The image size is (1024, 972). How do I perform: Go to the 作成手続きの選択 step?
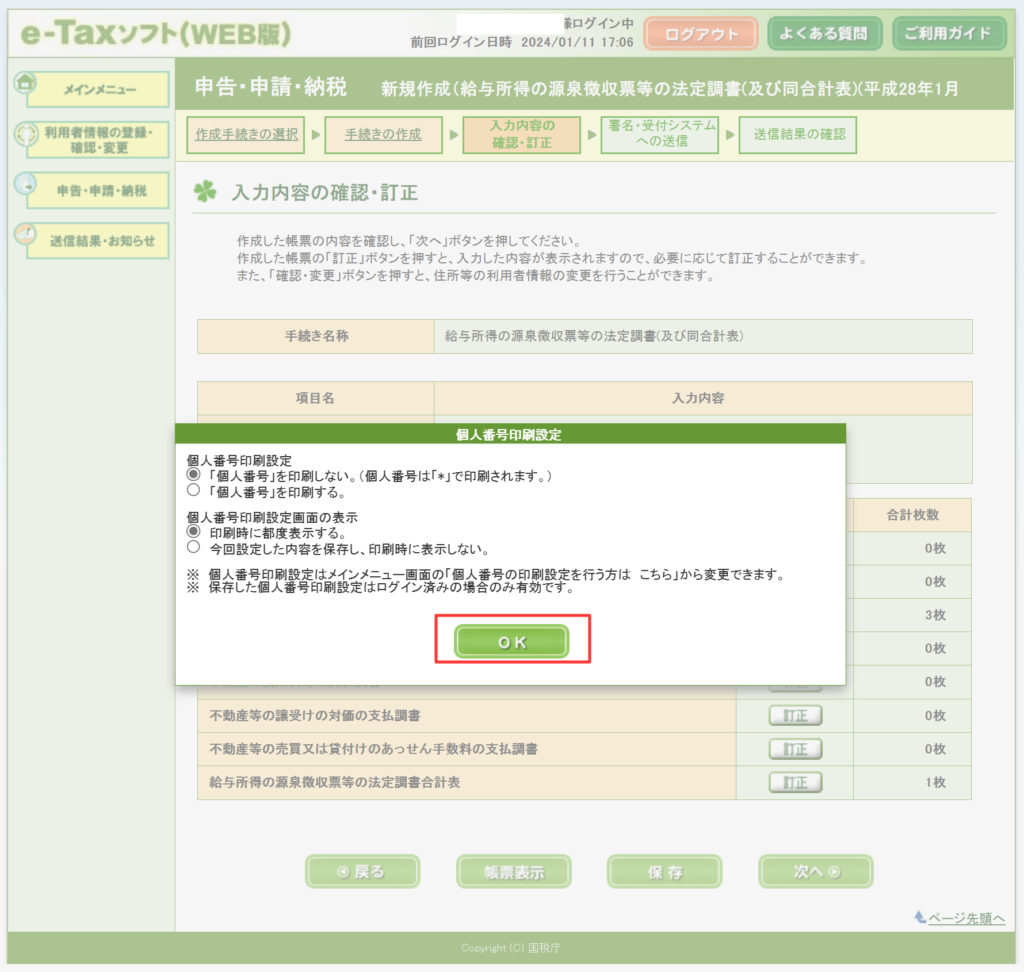246,135
